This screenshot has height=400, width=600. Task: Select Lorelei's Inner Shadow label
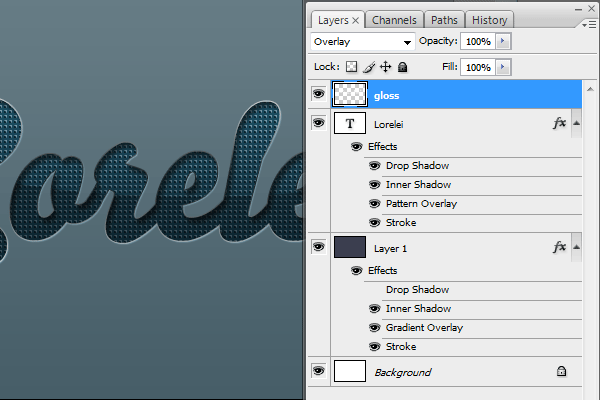(x=418, y=184)
